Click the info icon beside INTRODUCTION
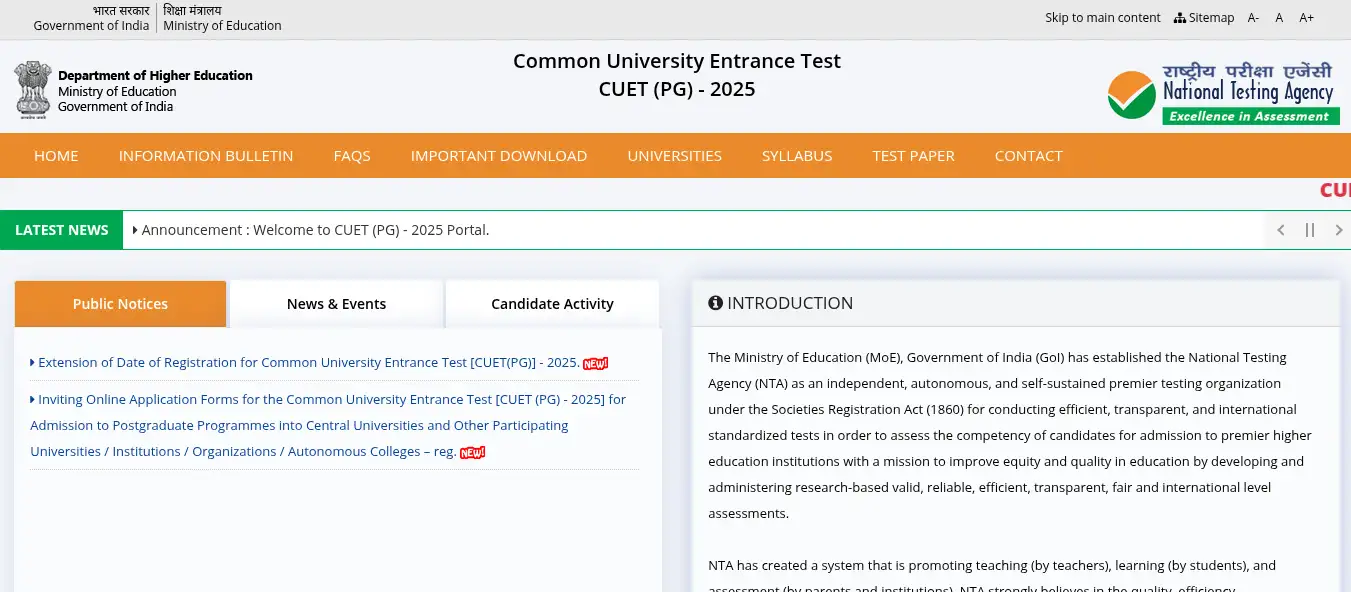 pyautogui.click(x=715, y=303)
